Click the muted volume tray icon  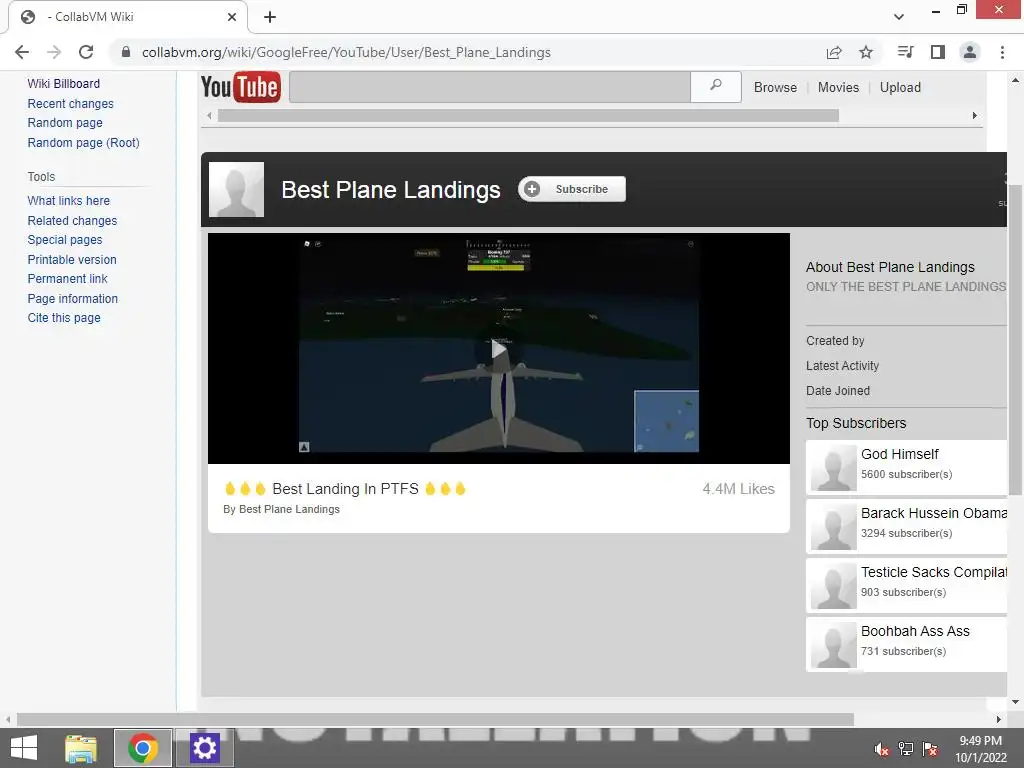tap(882, 749)
